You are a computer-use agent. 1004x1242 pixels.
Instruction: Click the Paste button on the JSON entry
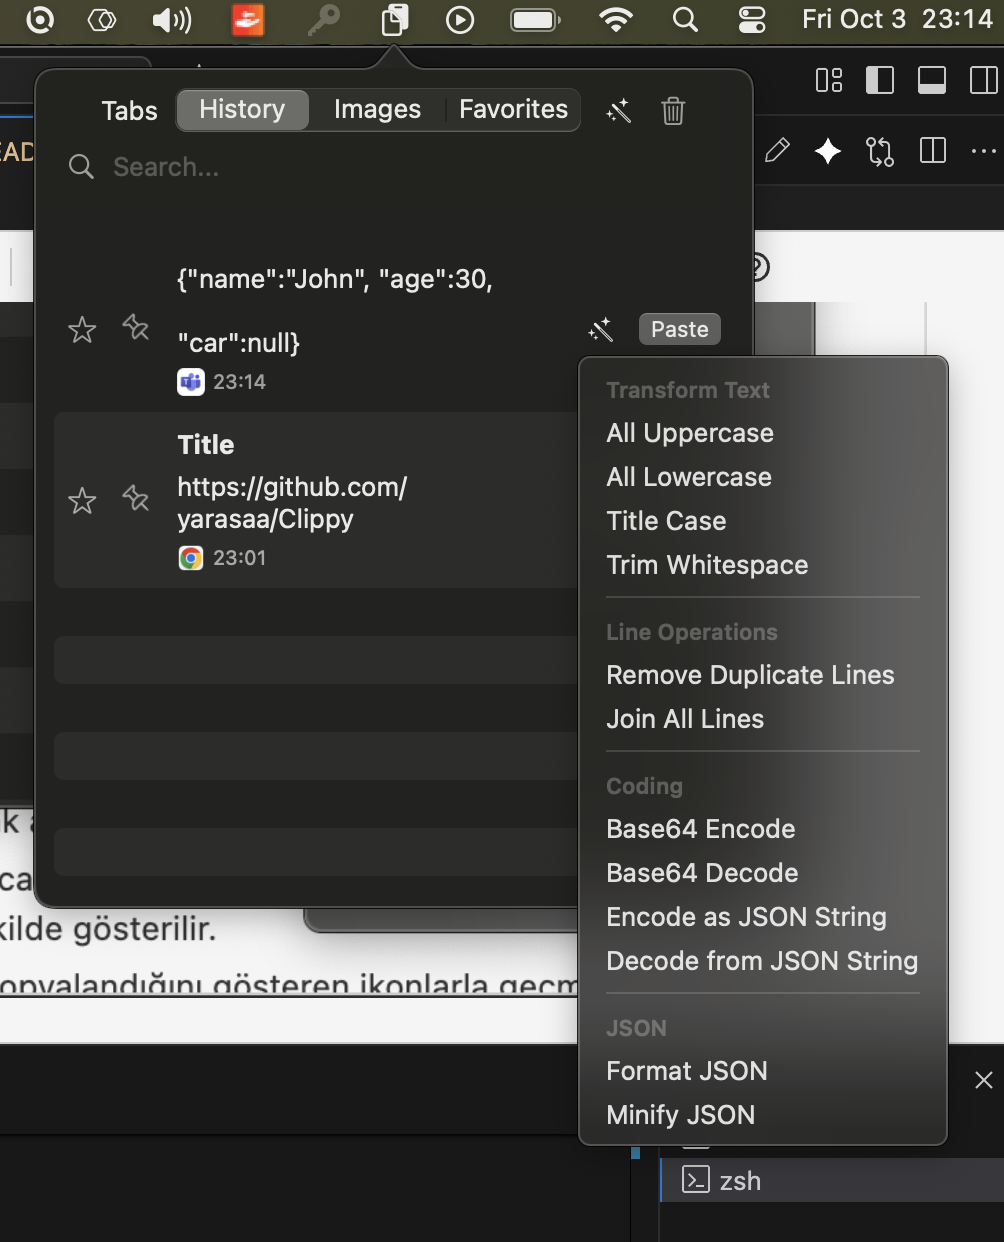679,328
